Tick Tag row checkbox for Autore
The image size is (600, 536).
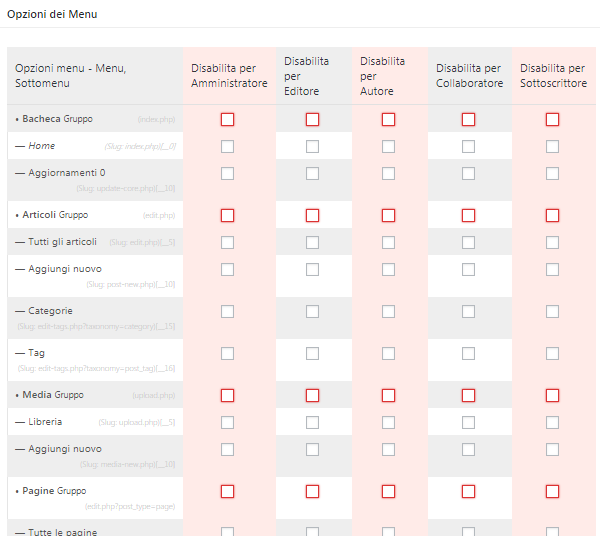[x=388, y=353]
